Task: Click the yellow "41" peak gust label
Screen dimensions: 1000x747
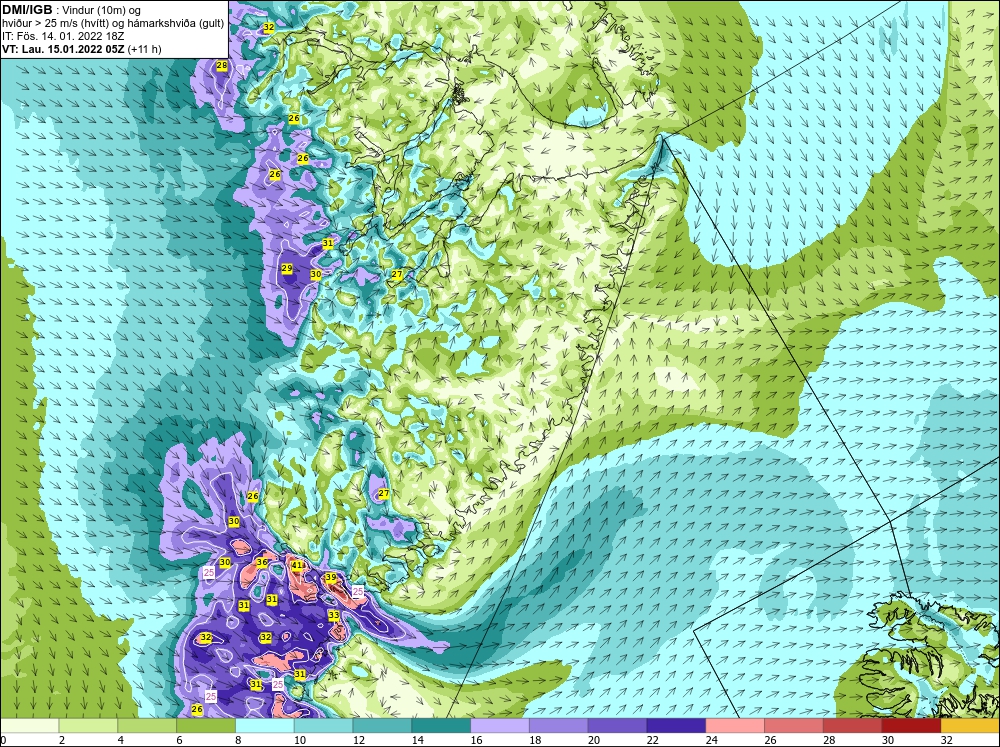Action: [x=297, y=566]
